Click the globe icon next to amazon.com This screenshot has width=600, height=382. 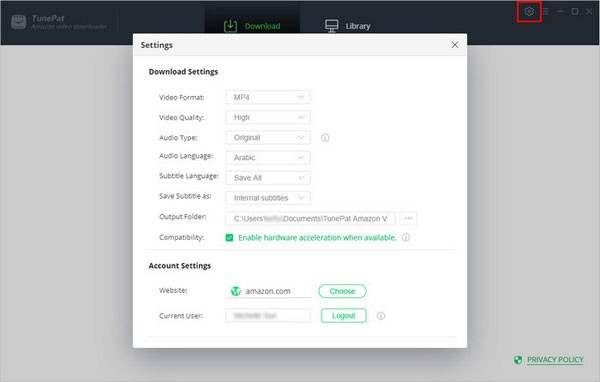[236, 291]
